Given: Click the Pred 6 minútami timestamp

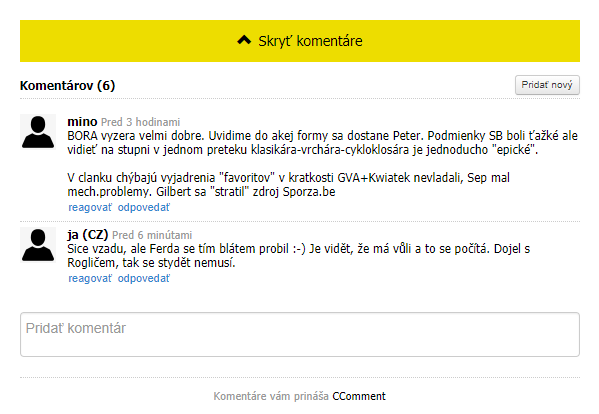Looking at the screenshot, I should [x=152, y=235].
